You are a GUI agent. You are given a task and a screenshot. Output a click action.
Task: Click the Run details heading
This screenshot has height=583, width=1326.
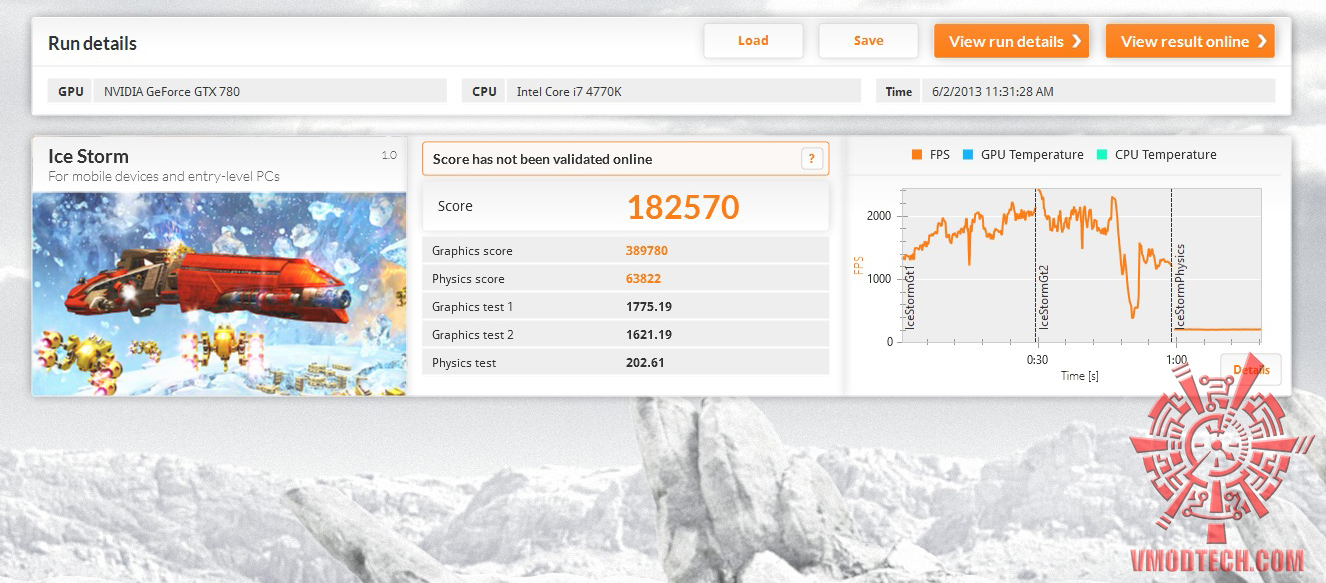(x=92, y=44)
